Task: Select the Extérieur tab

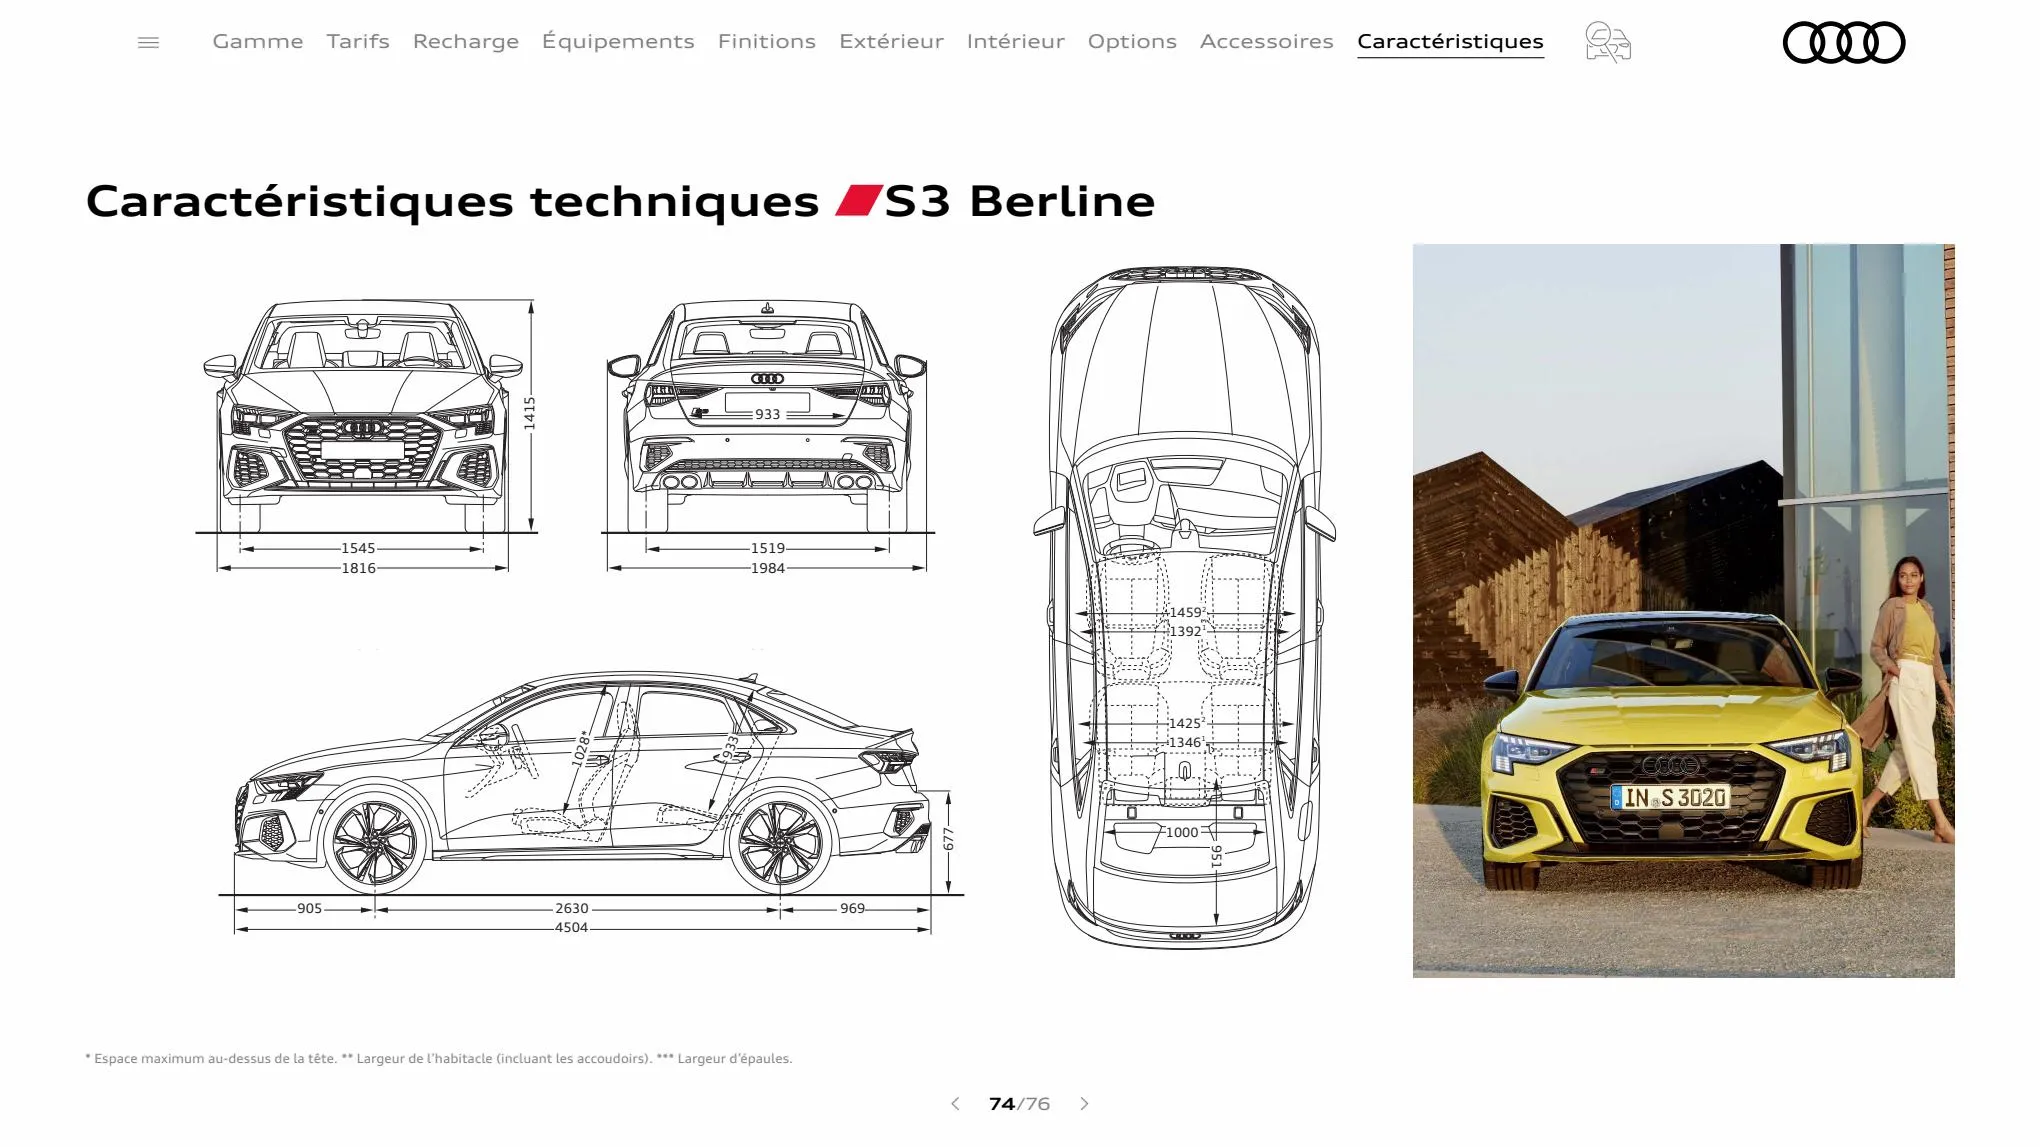Action: (x=891, y=42)
